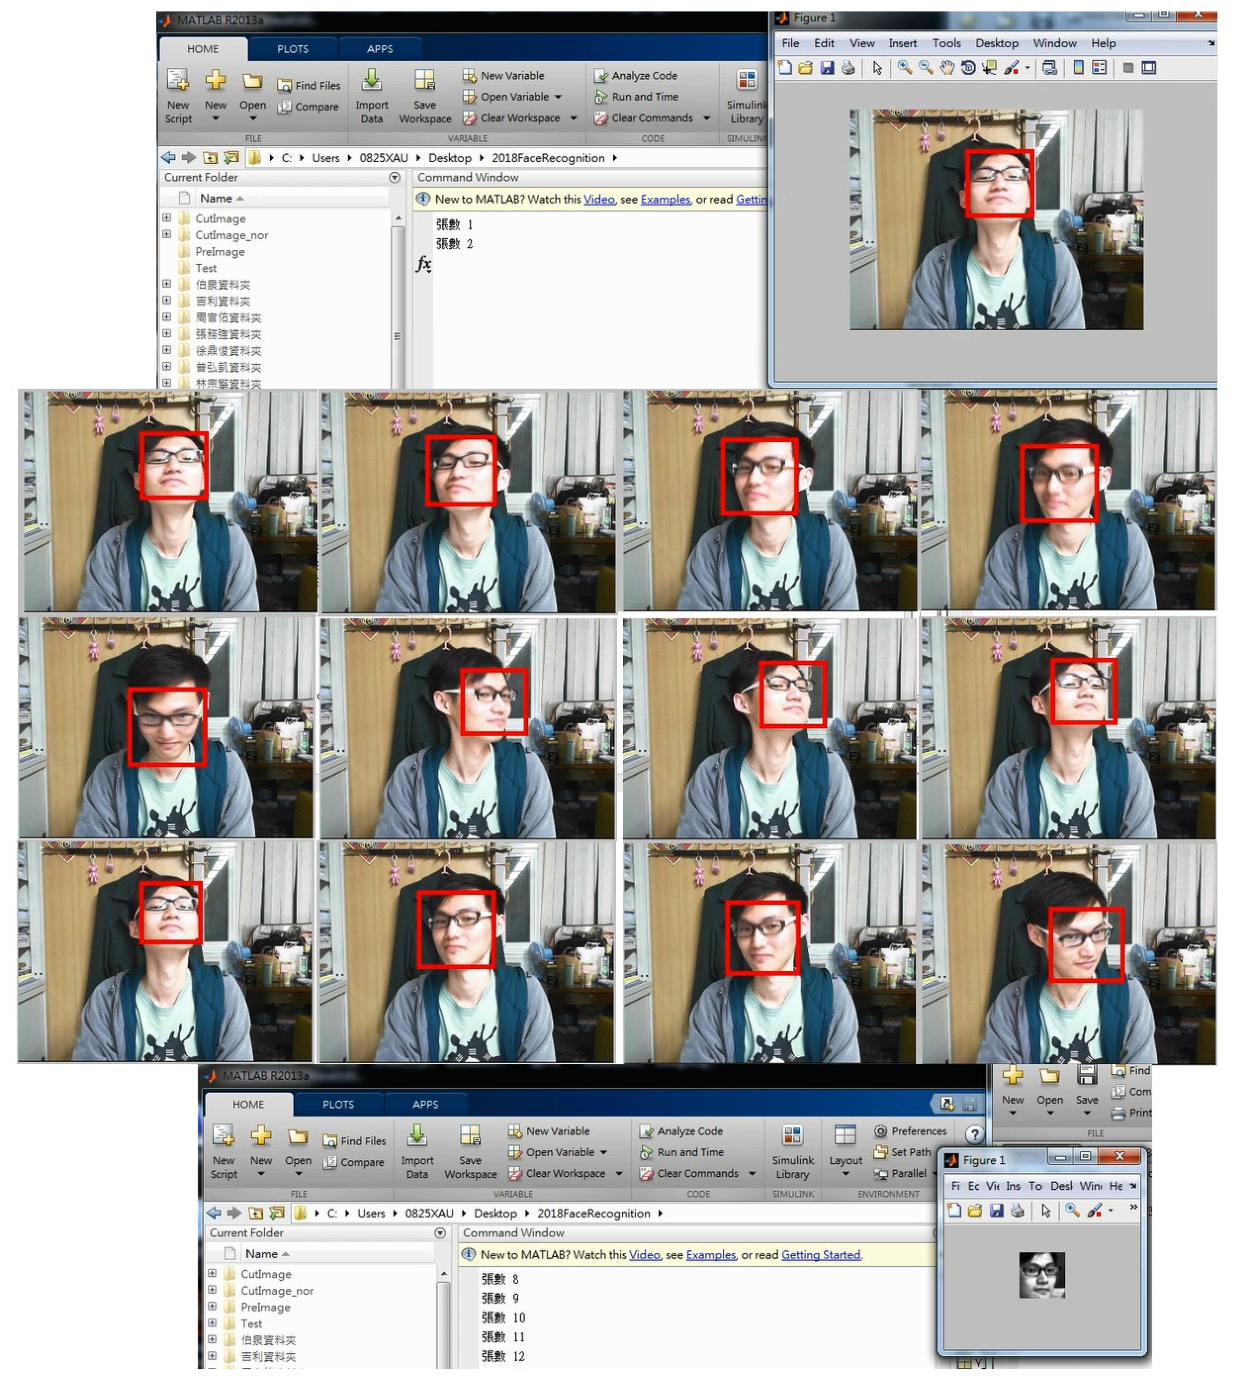Viewport: 1235px width, 1383px height.
Task: Expand the PreImage folder with plus sign
Action: point(212,1307)
